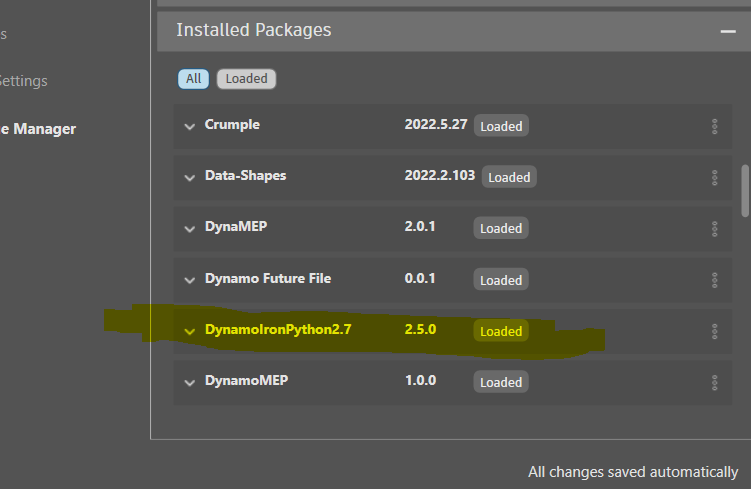Click version 2.0.1 of DynaMEP

click(x=420, y=227)
